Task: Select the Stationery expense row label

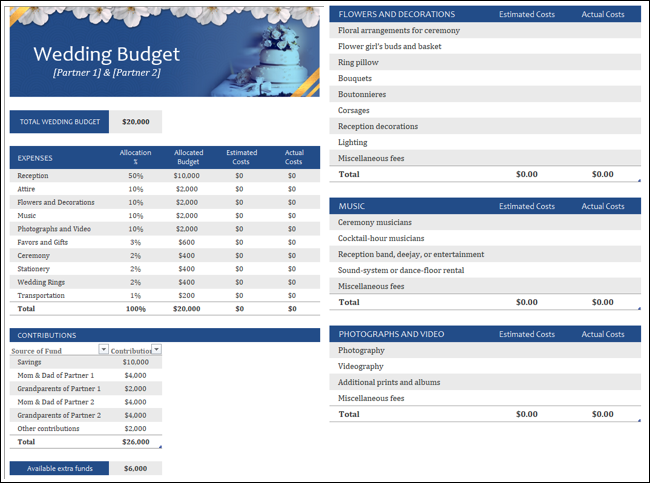Action: 34,269
